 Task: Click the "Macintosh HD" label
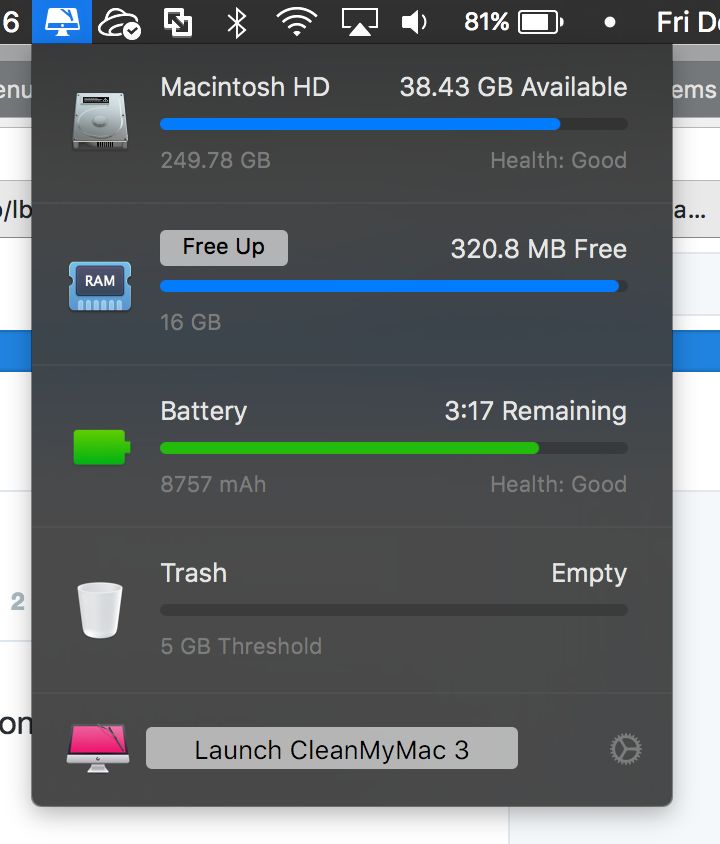[245, 87]
